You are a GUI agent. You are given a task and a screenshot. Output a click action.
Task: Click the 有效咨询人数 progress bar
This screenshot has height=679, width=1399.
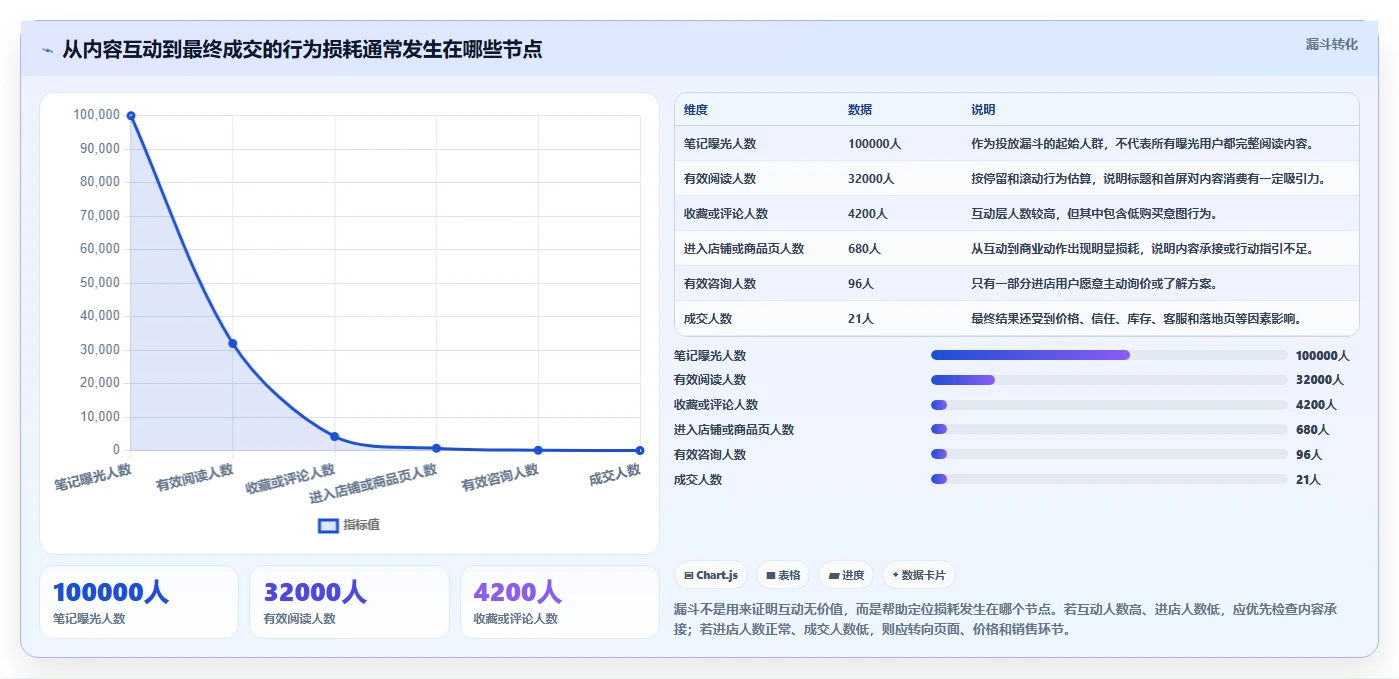coord(1109,455)
